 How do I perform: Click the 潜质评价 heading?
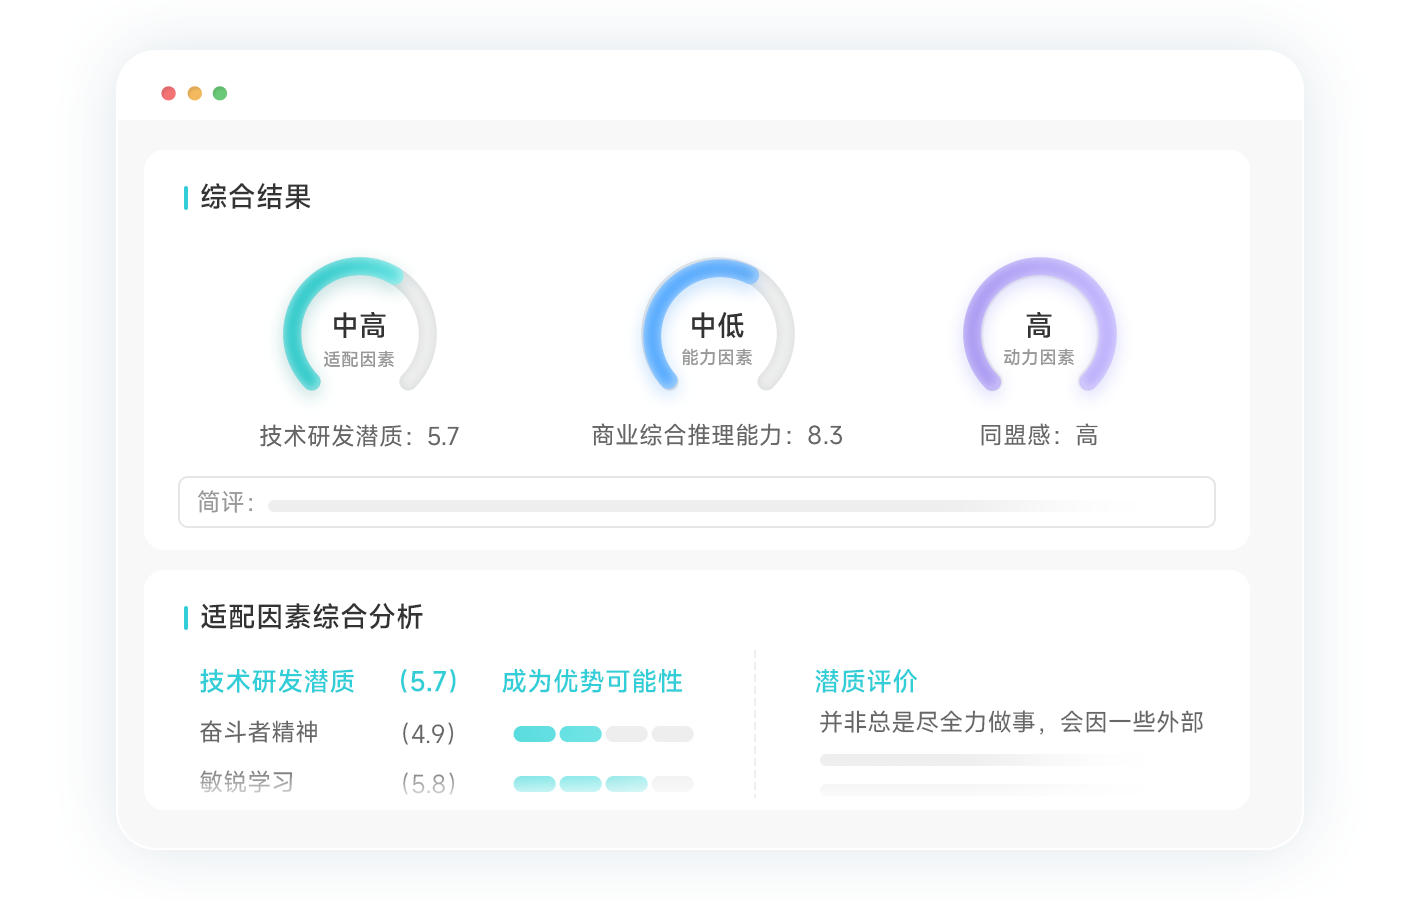[x=866, y=682]
